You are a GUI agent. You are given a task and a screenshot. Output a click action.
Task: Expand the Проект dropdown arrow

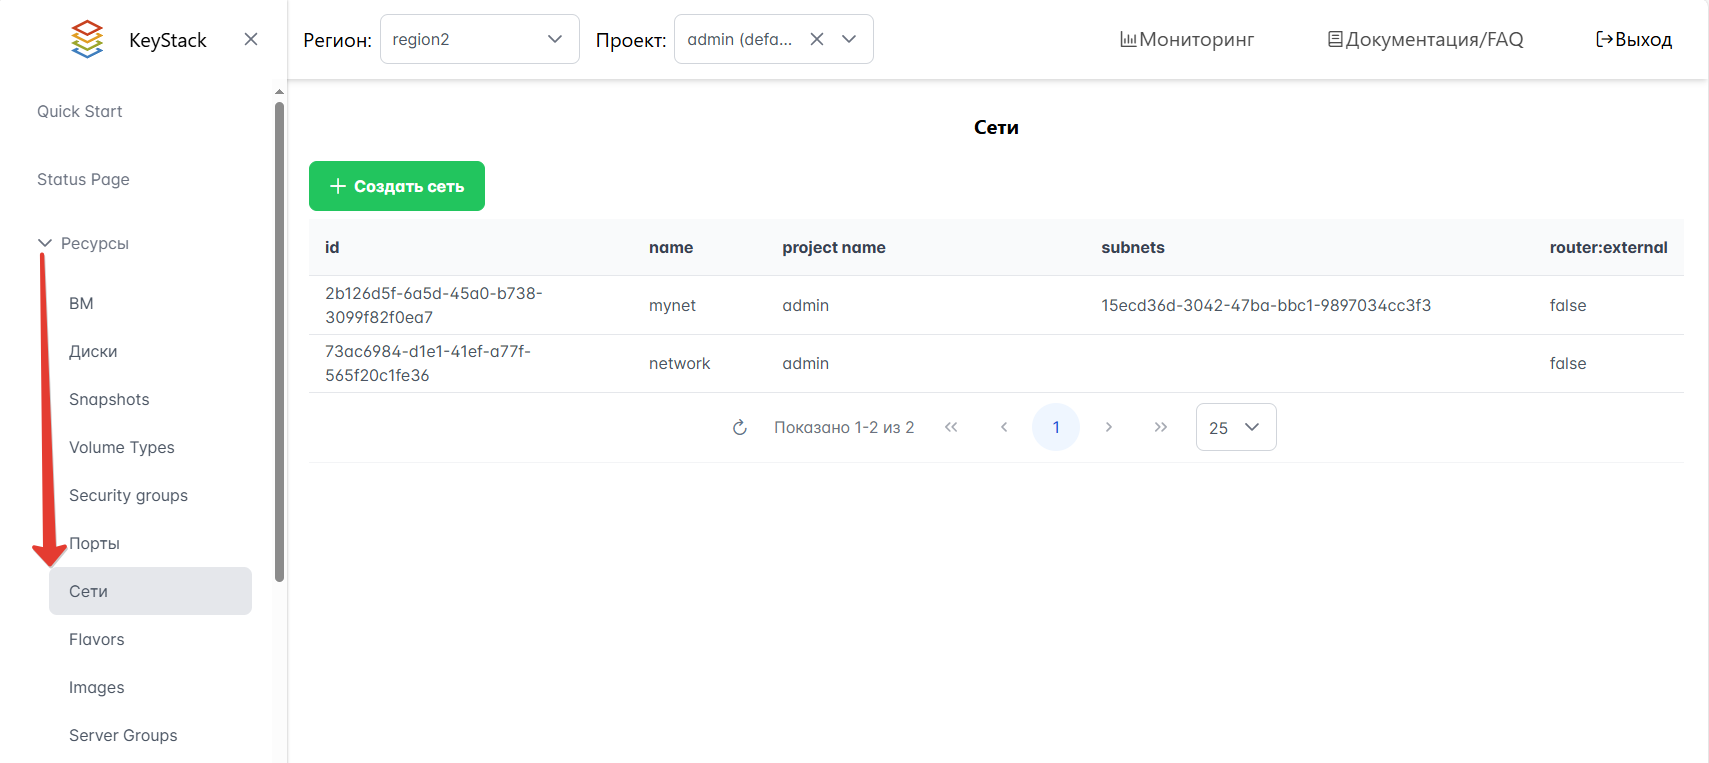[849, 39]
